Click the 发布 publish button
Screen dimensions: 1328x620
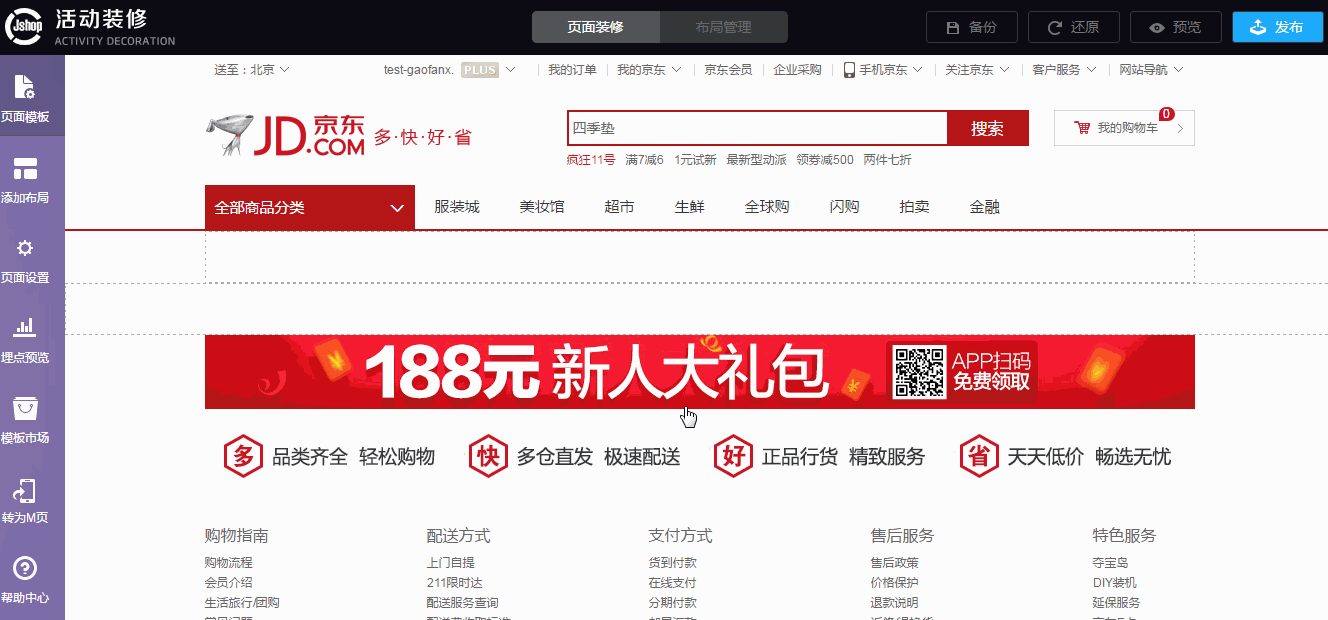pos(1278,27)
